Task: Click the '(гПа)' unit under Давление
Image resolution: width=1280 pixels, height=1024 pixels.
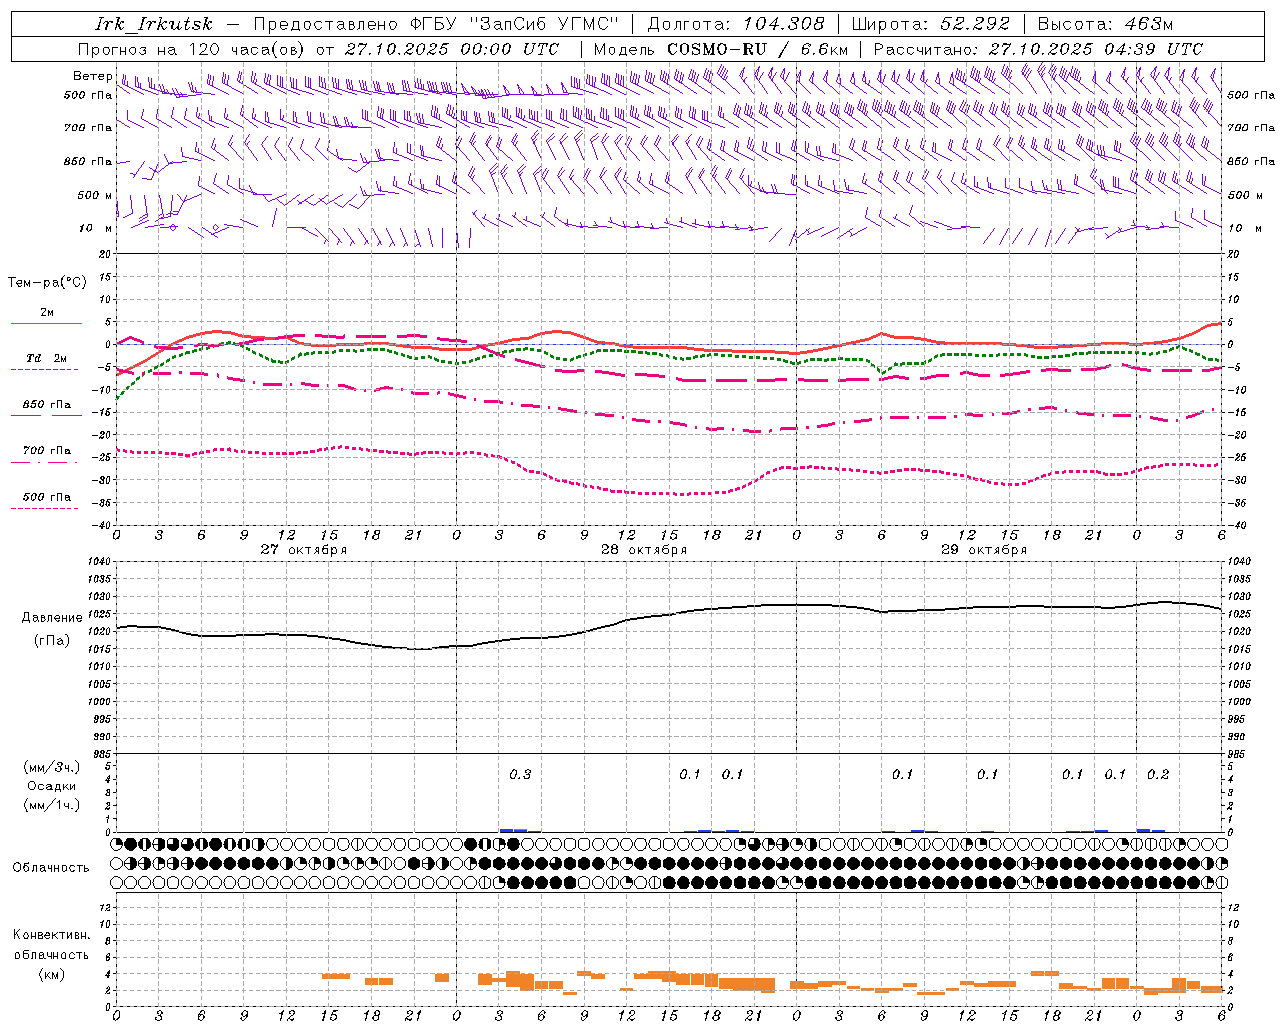Action: tap(52, 641)
